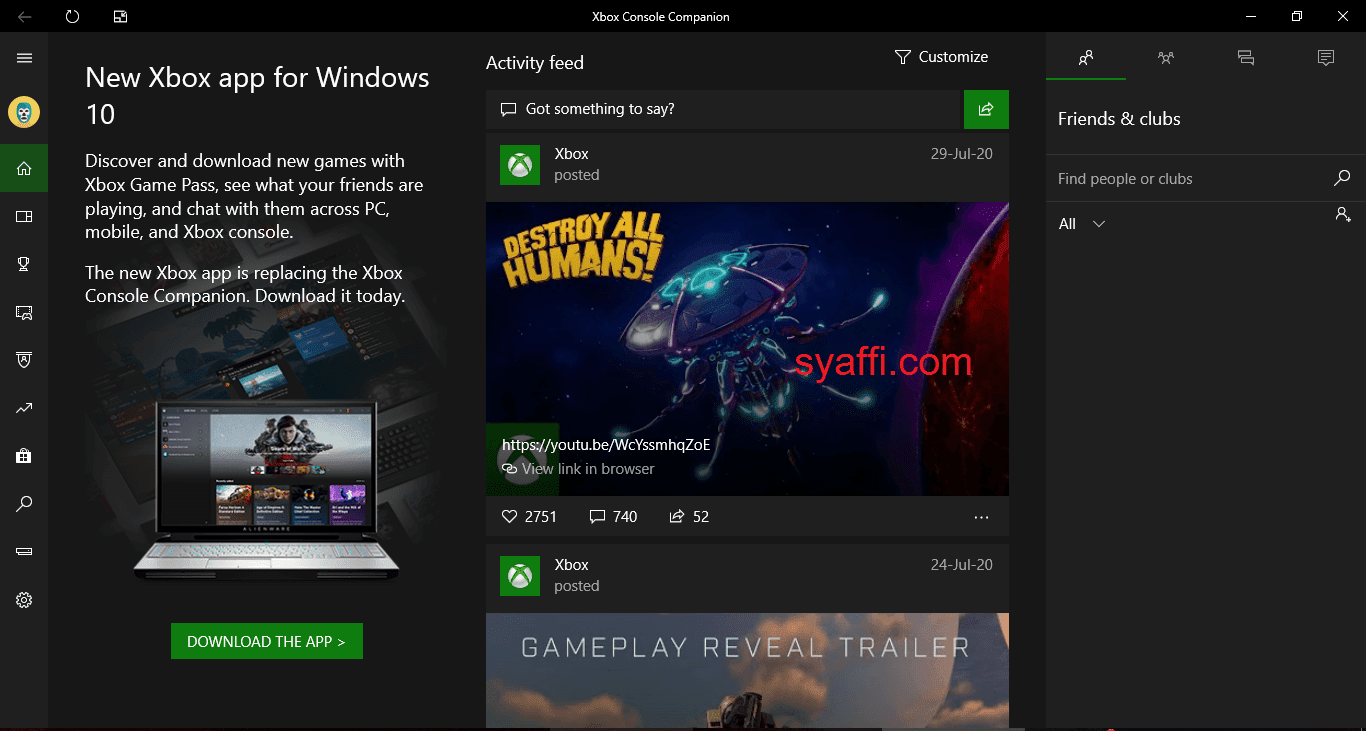This screenshot has height=731, width=1366.
Task: Open the All friends filter dropdown
Action: (x=1081, y=224)
